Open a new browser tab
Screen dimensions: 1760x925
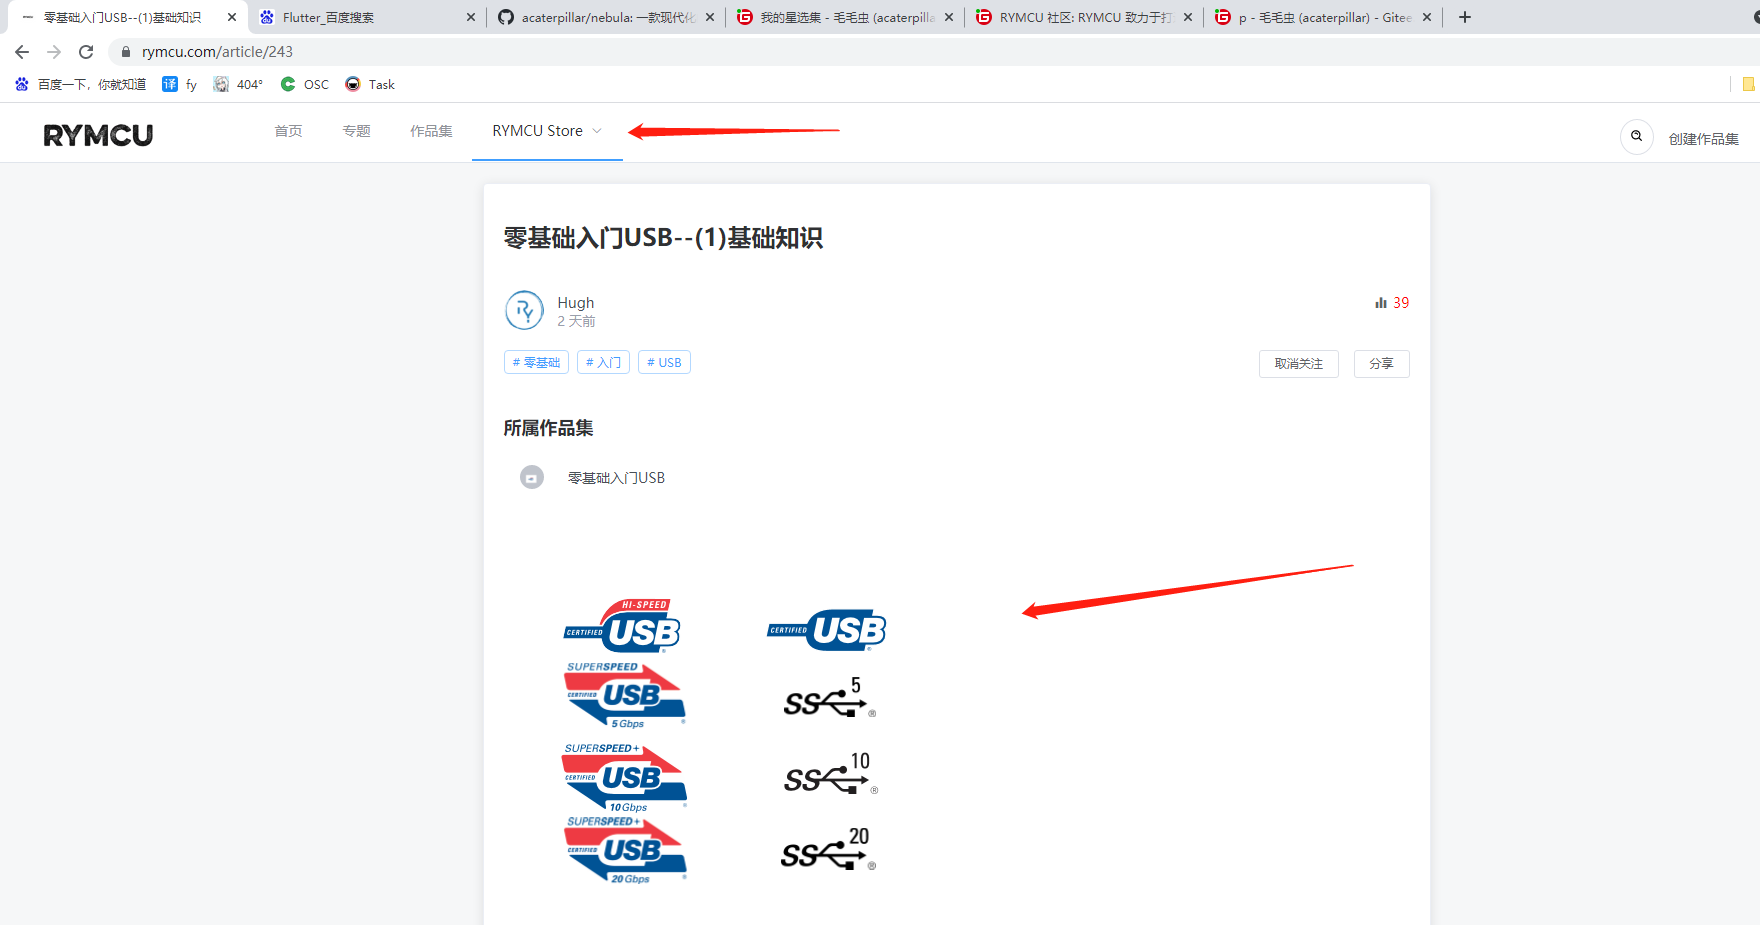click(1465, 17)
